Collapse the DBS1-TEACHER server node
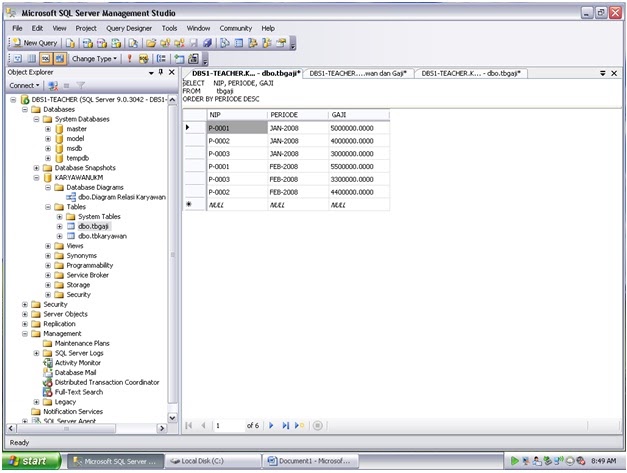This screenshot has height=473, width=627. click(x=13, y=100)
